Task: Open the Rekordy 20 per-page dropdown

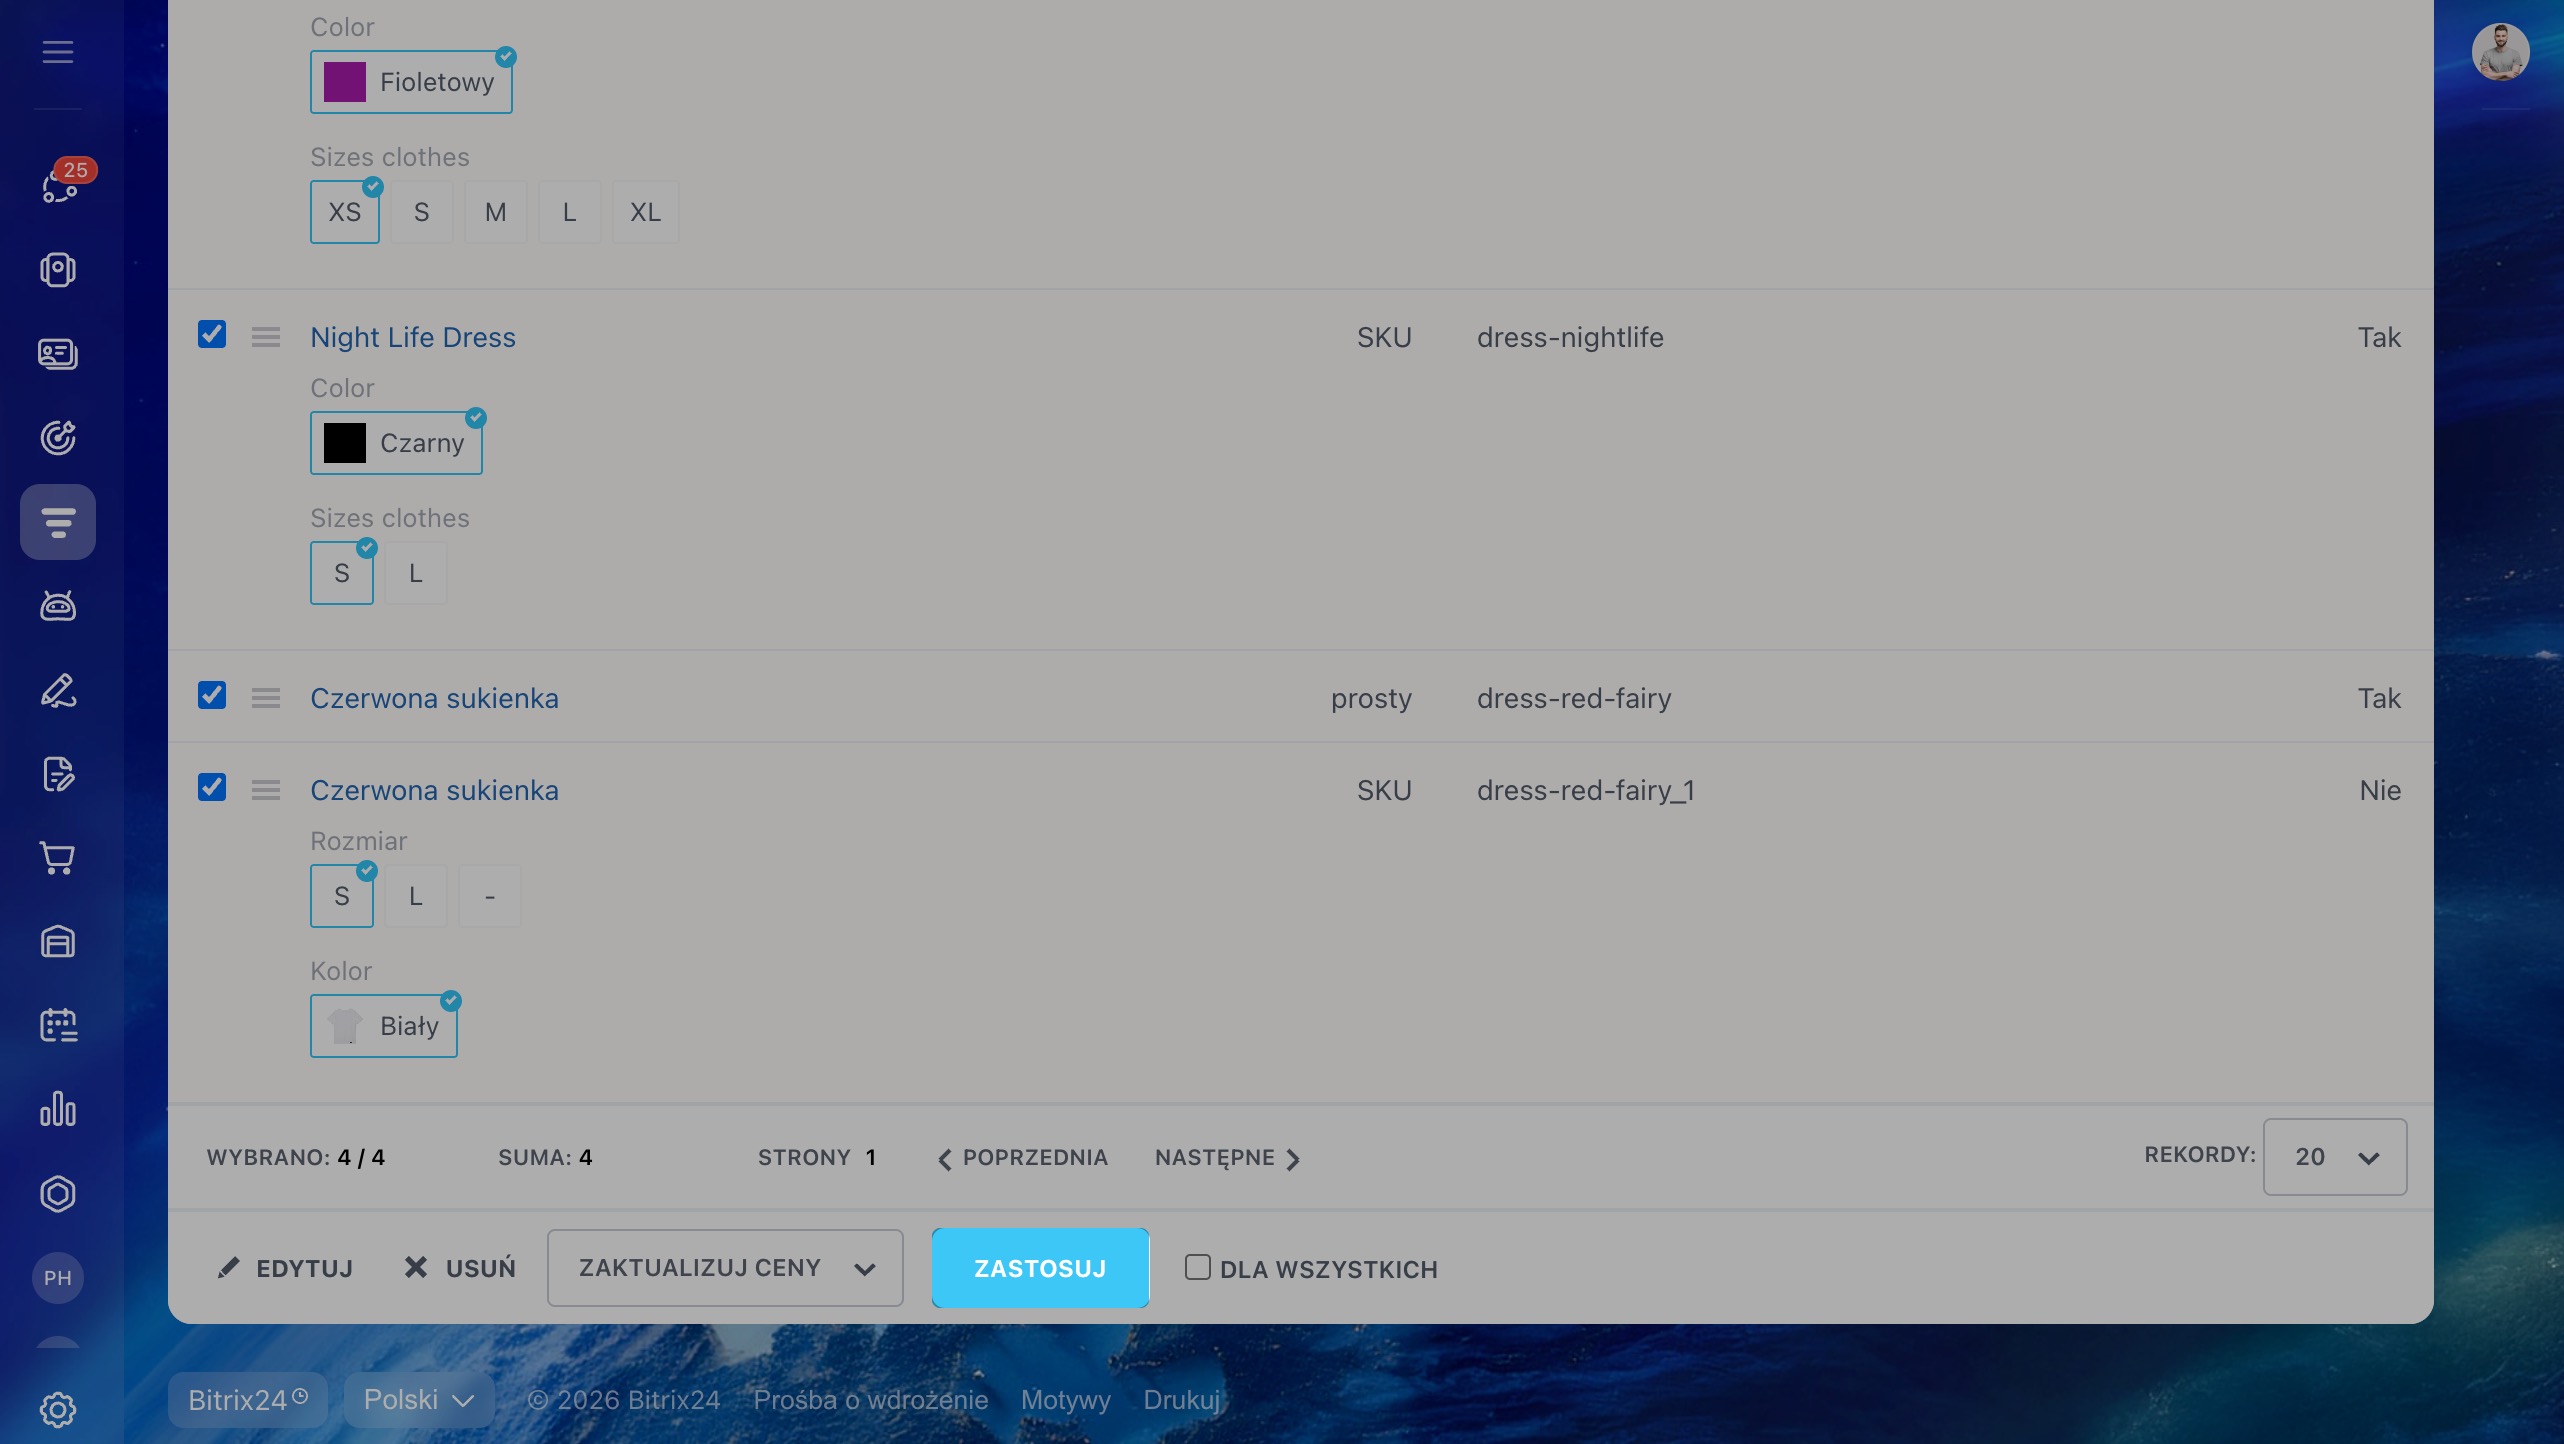Action: point(2334,1157)
